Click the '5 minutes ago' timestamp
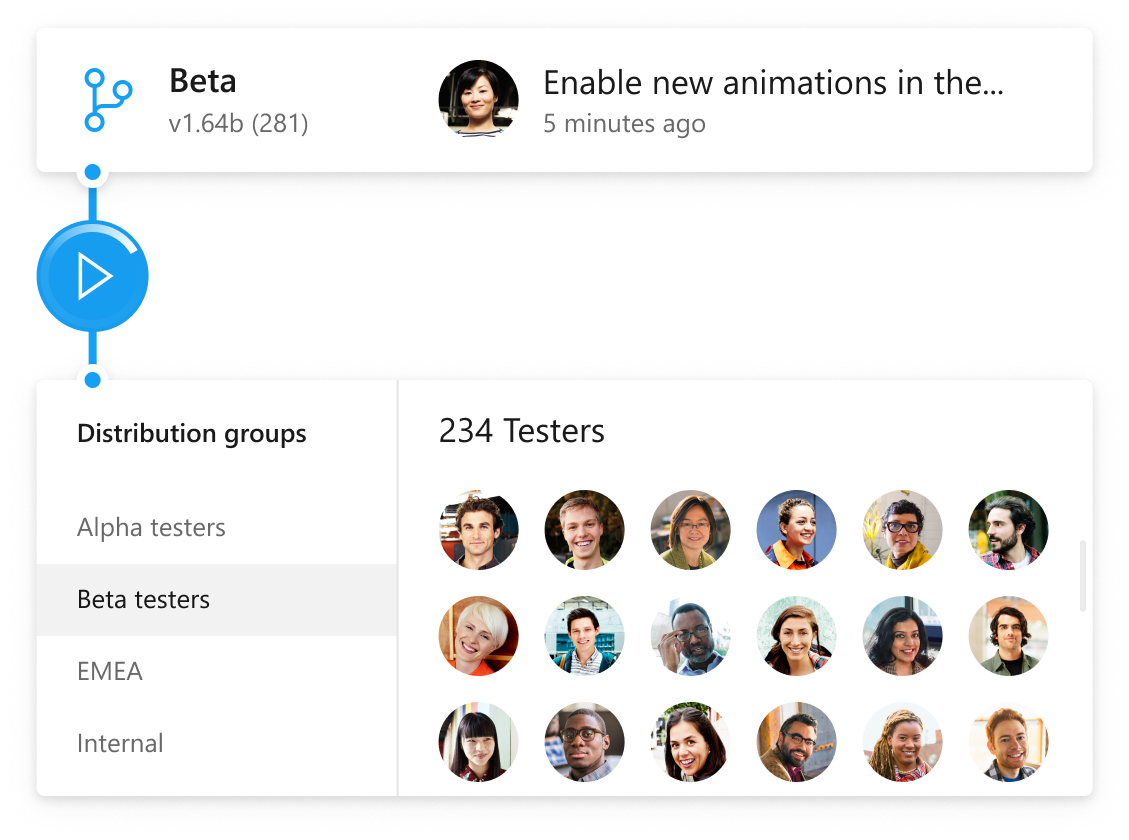Screen dimensions: 1129x840 pyautogui.click(x=624, y=123)
